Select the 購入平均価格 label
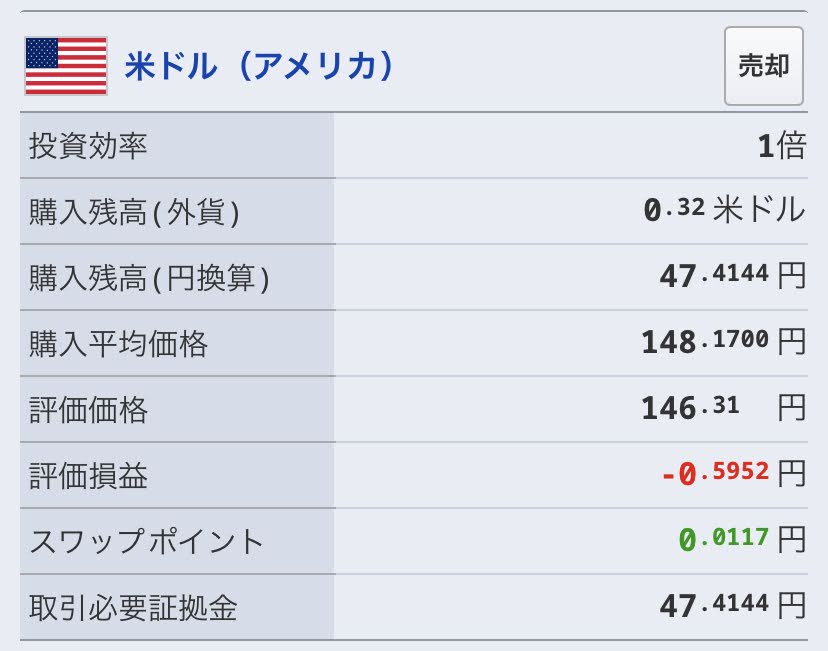This screenshot has width=828, height=651. 118,344
